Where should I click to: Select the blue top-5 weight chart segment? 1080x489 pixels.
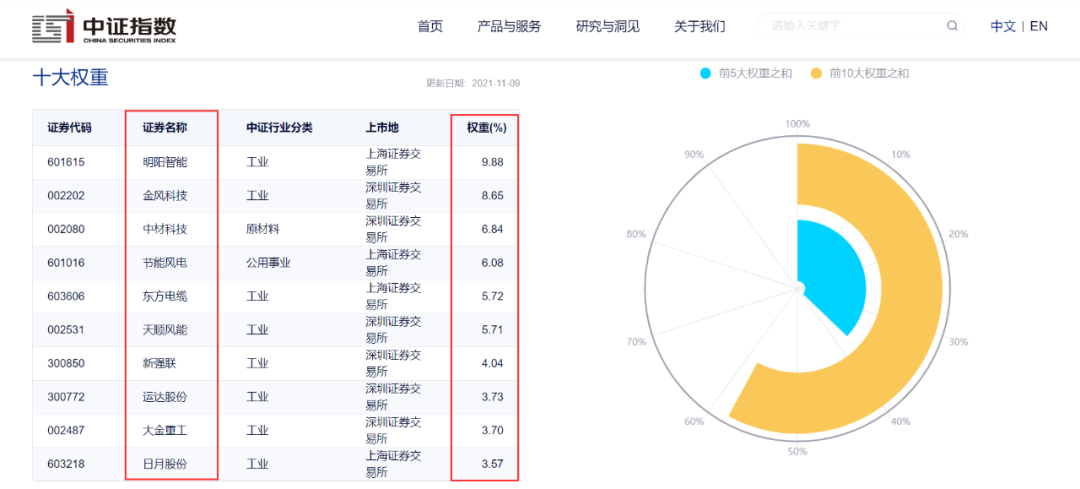pyautogui.click(x=830, y=275)
